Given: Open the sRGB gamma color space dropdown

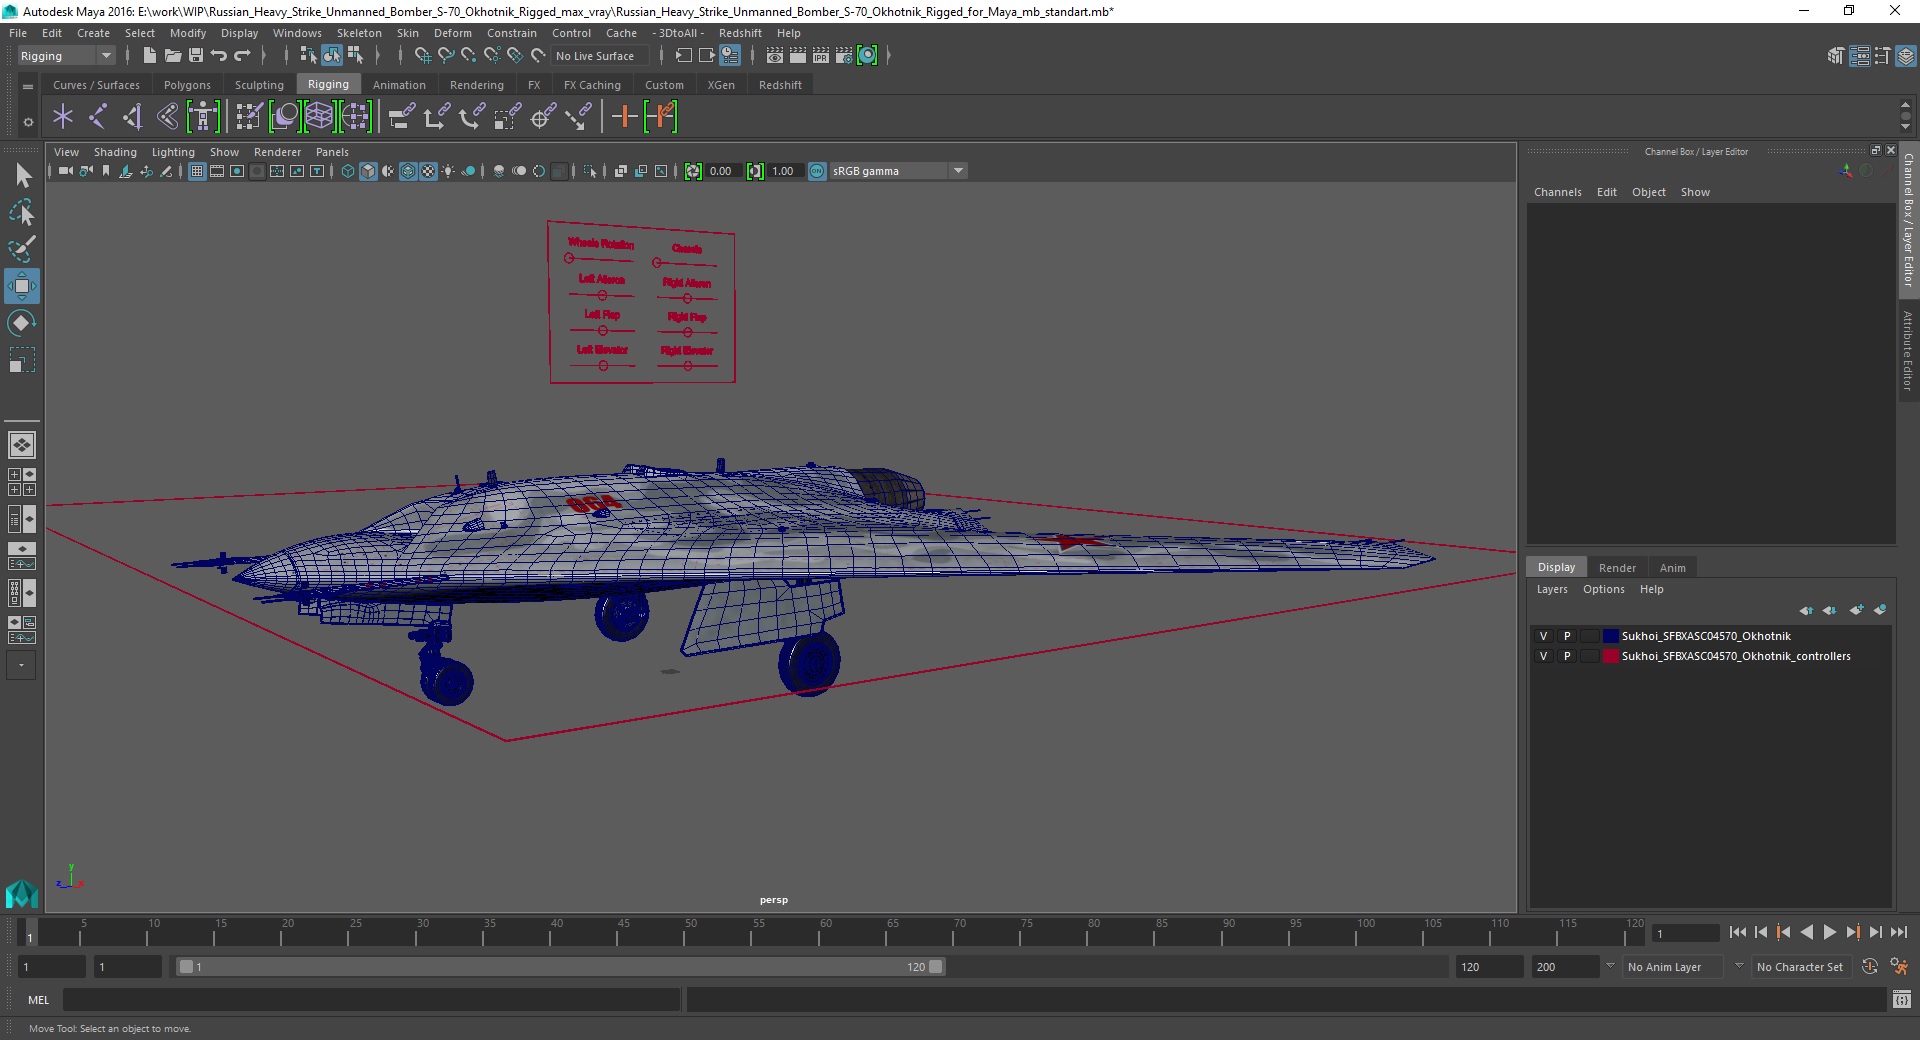Looking at the screenshot, I should pyautogui.click(x=898, y=171).
